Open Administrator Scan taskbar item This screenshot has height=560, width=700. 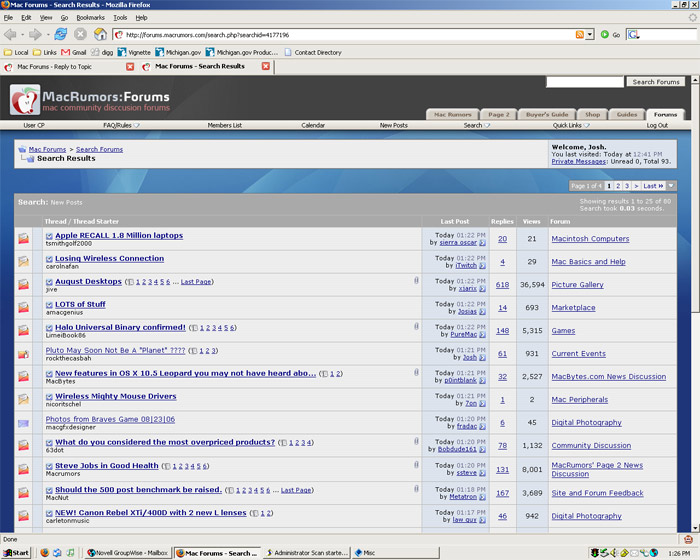pos(307,553)
